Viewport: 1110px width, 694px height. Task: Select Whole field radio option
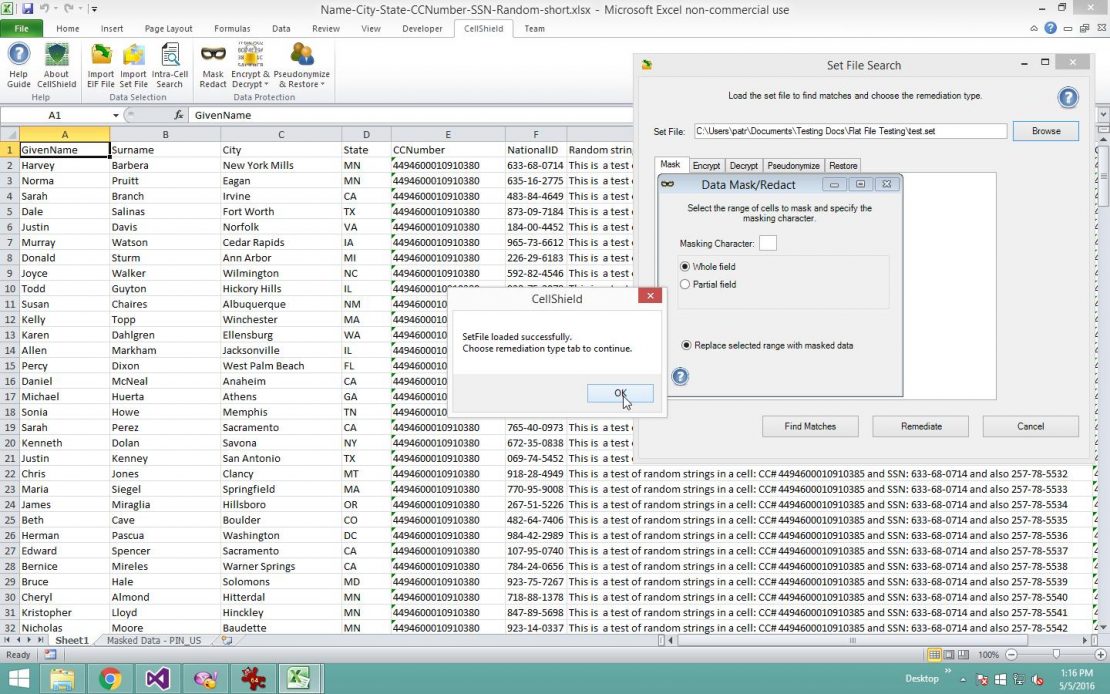click(x=685, y=266)
